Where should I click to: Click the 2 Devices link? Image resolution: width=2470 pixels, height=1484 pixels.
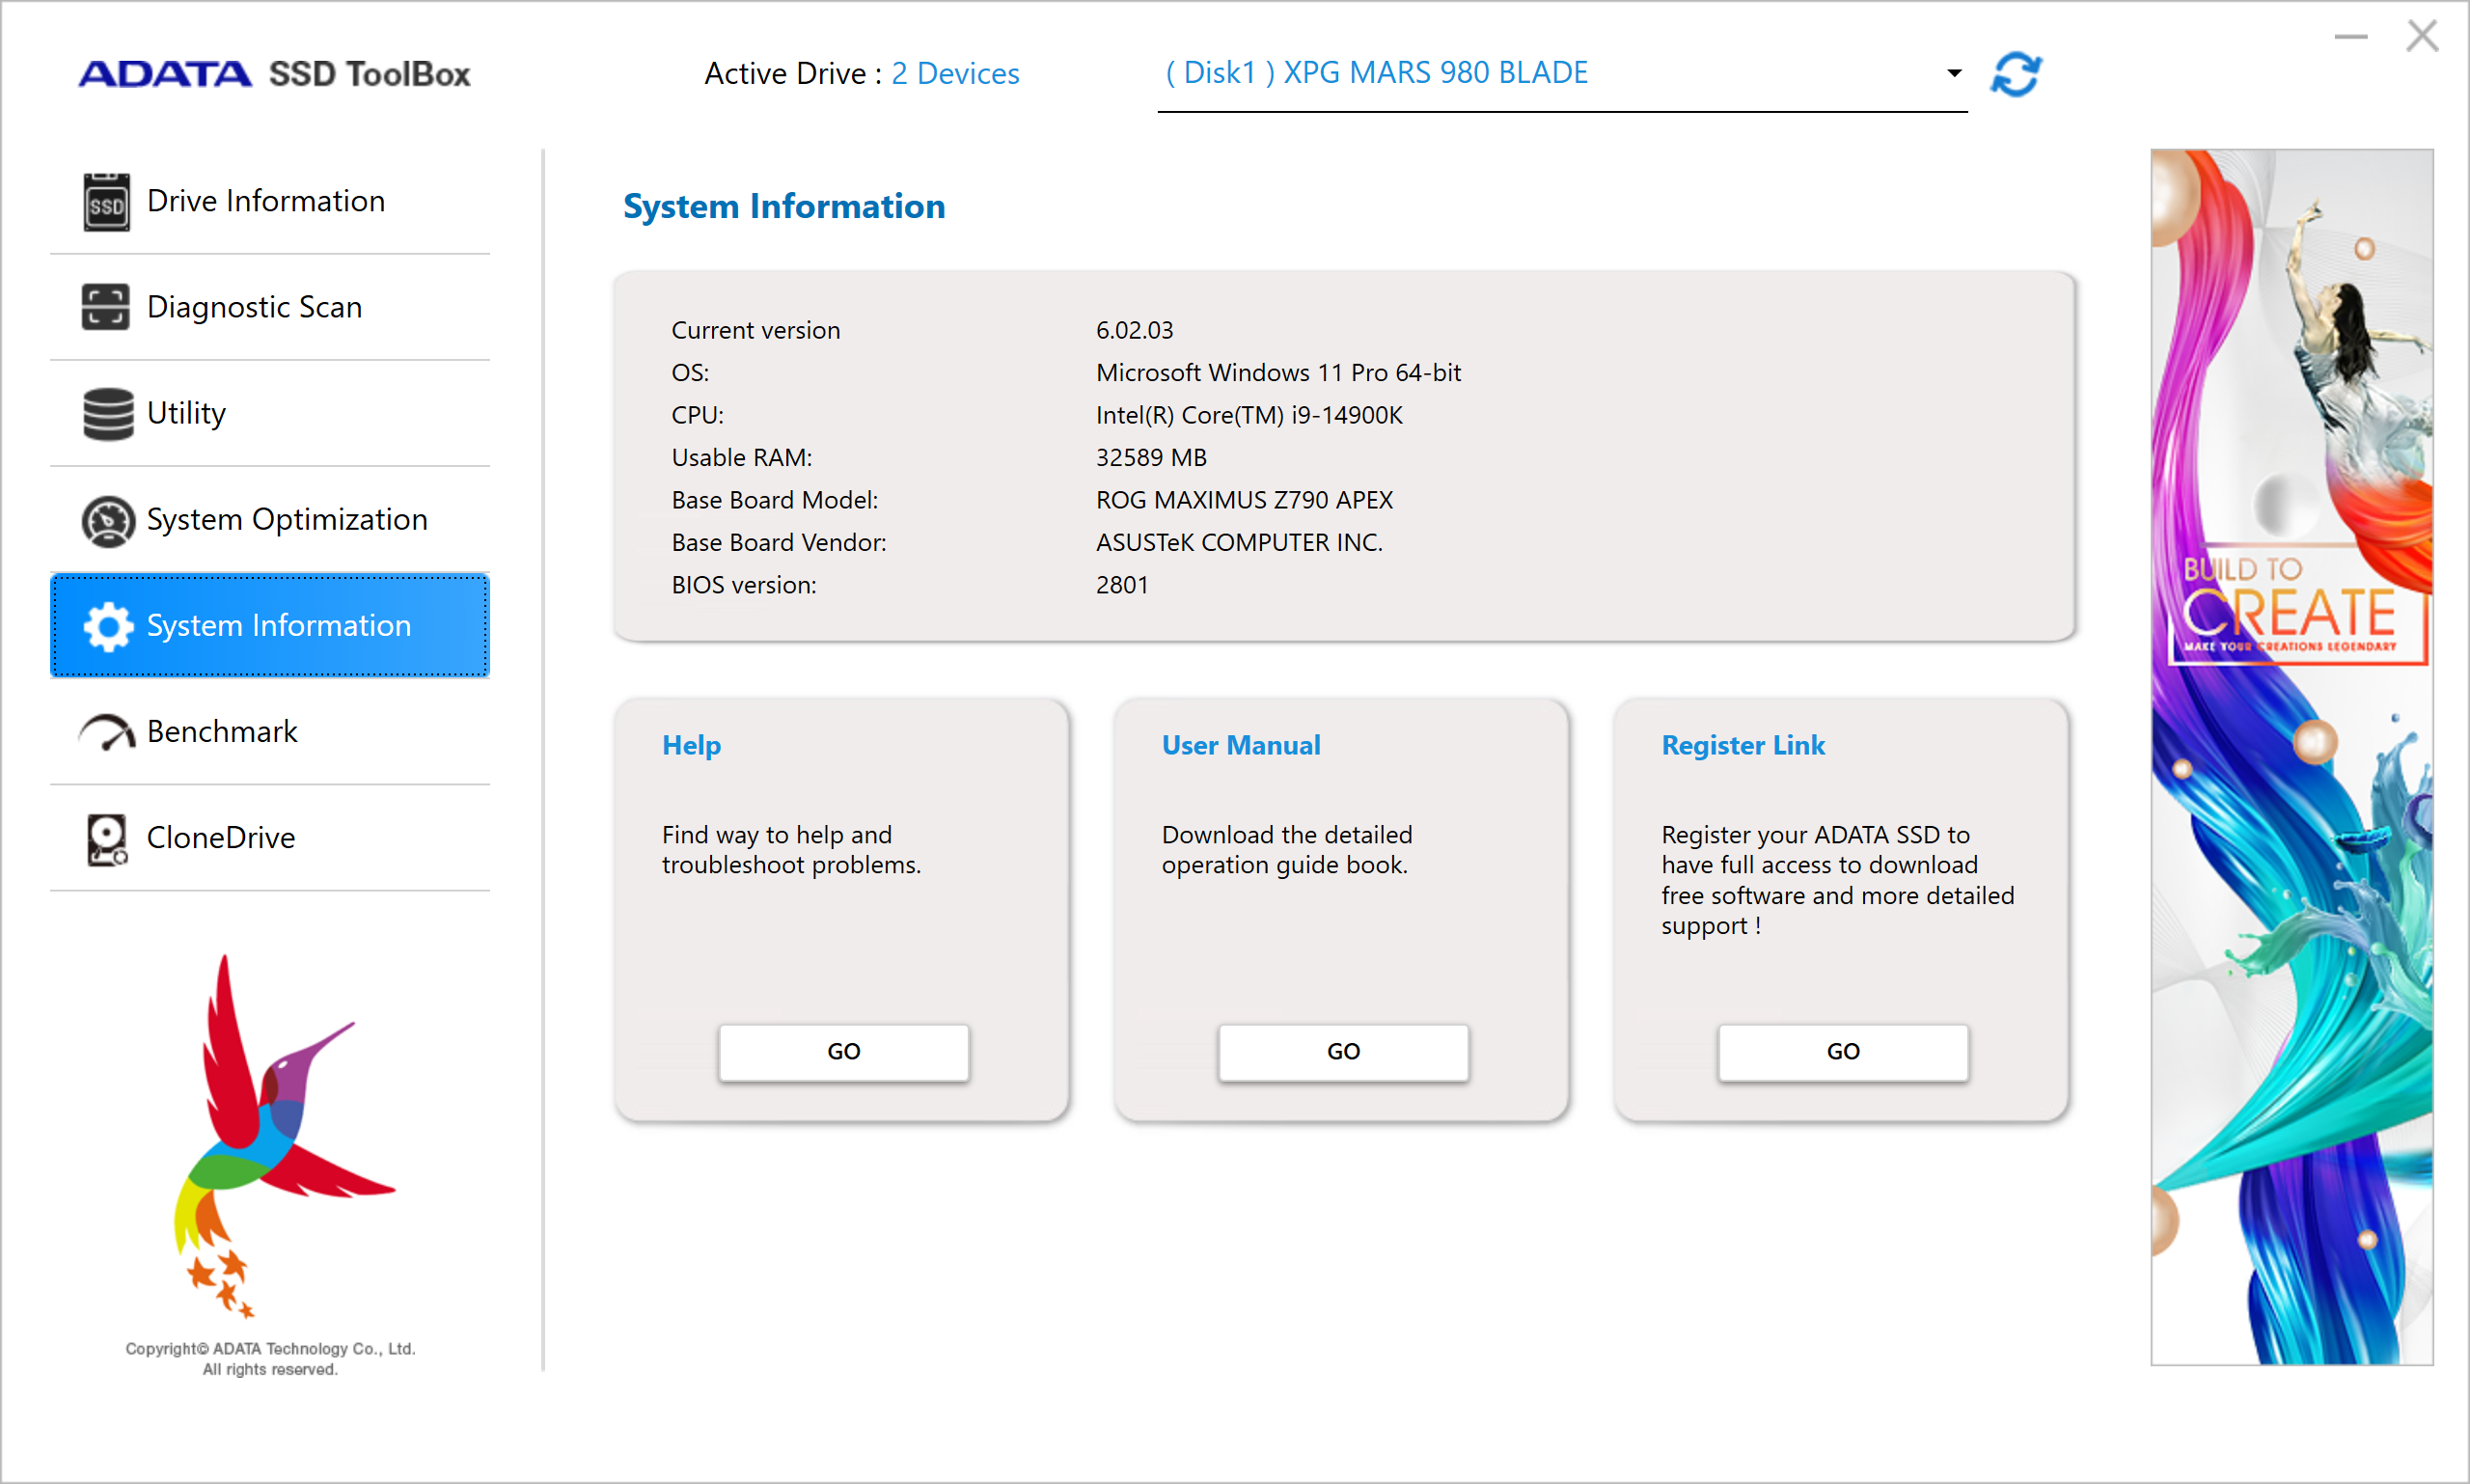coord(955,74)
